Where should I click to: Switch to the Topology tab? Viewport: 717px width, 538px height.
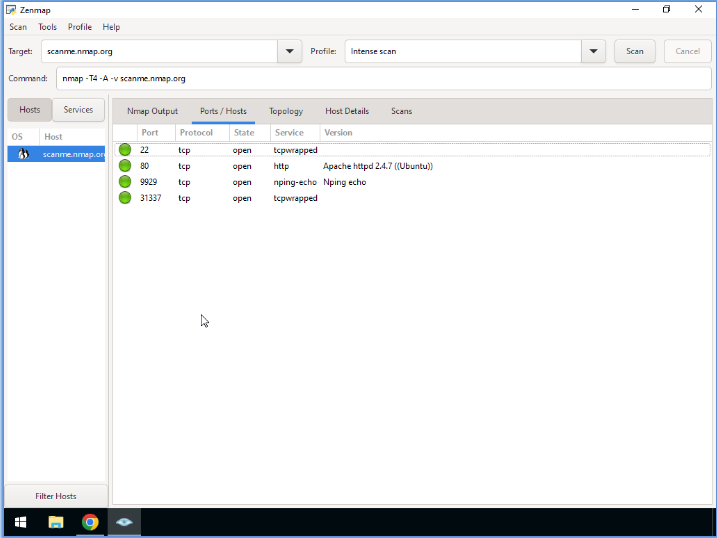[286, 111]
